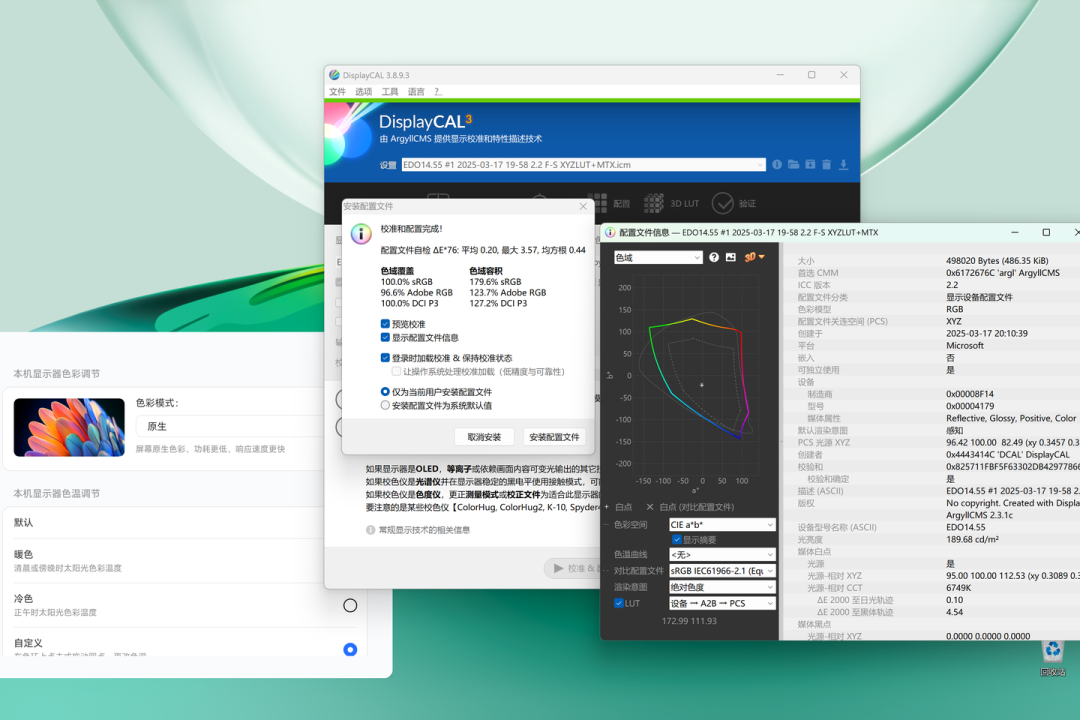
Task: Click the trash delete icon in DisplayCAL header
Action: click(x=827, y=165)
